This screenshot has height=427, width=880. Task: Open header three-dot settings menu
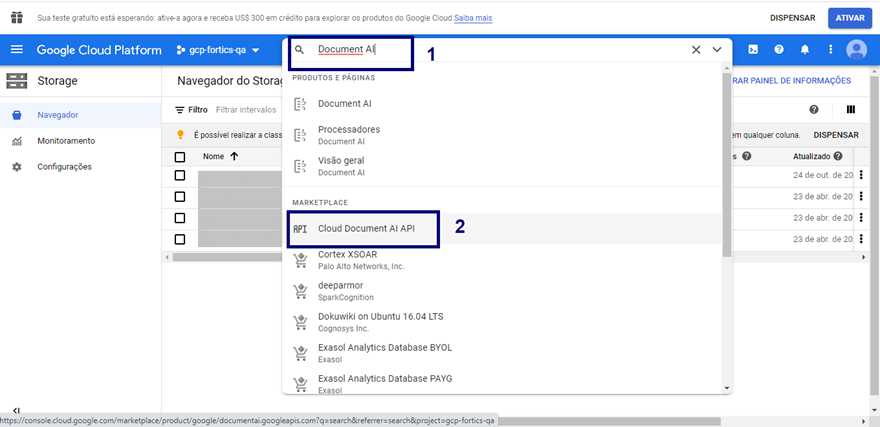[831, 49]
